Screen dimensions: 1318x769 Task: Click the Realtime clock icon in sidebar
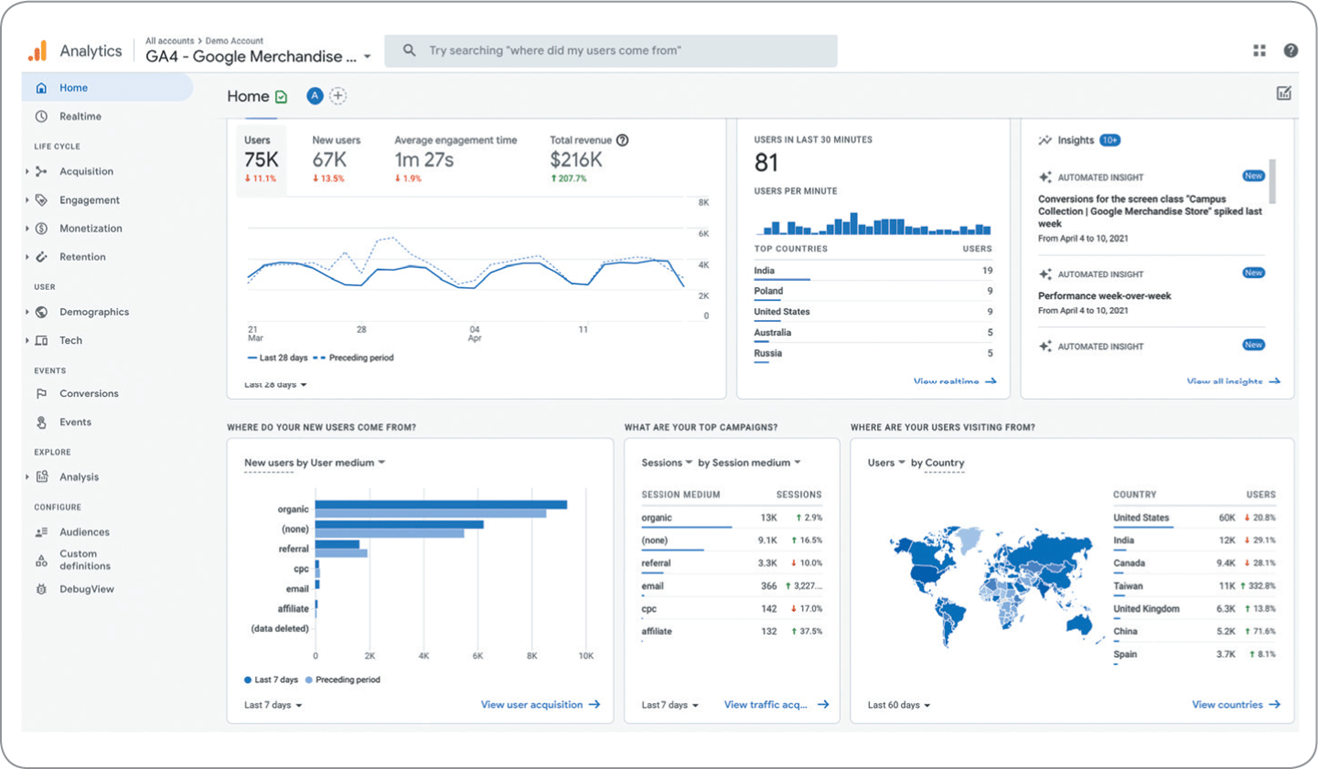[x=41, y=116]
